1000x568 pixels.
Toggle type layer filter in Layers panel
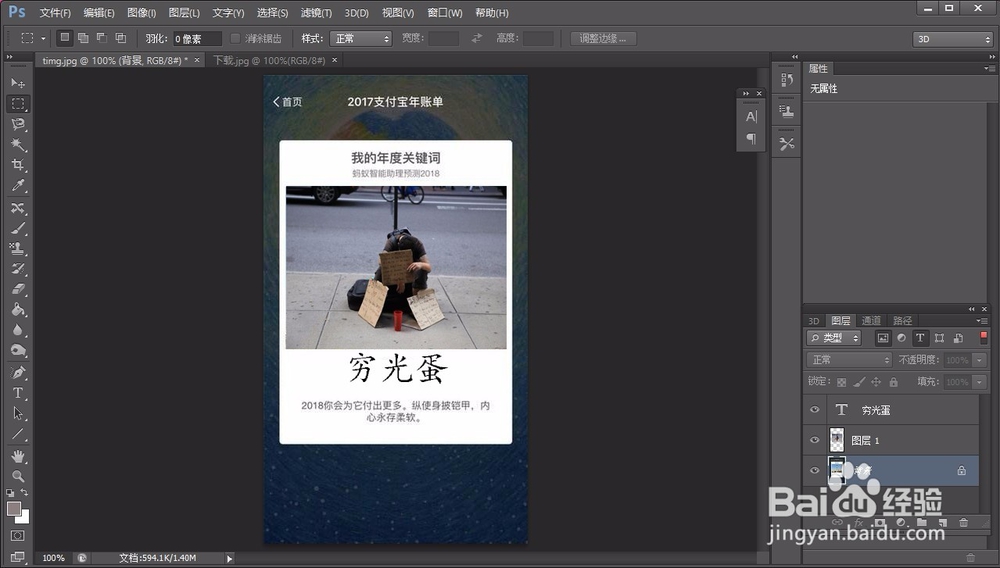point(920,338)
